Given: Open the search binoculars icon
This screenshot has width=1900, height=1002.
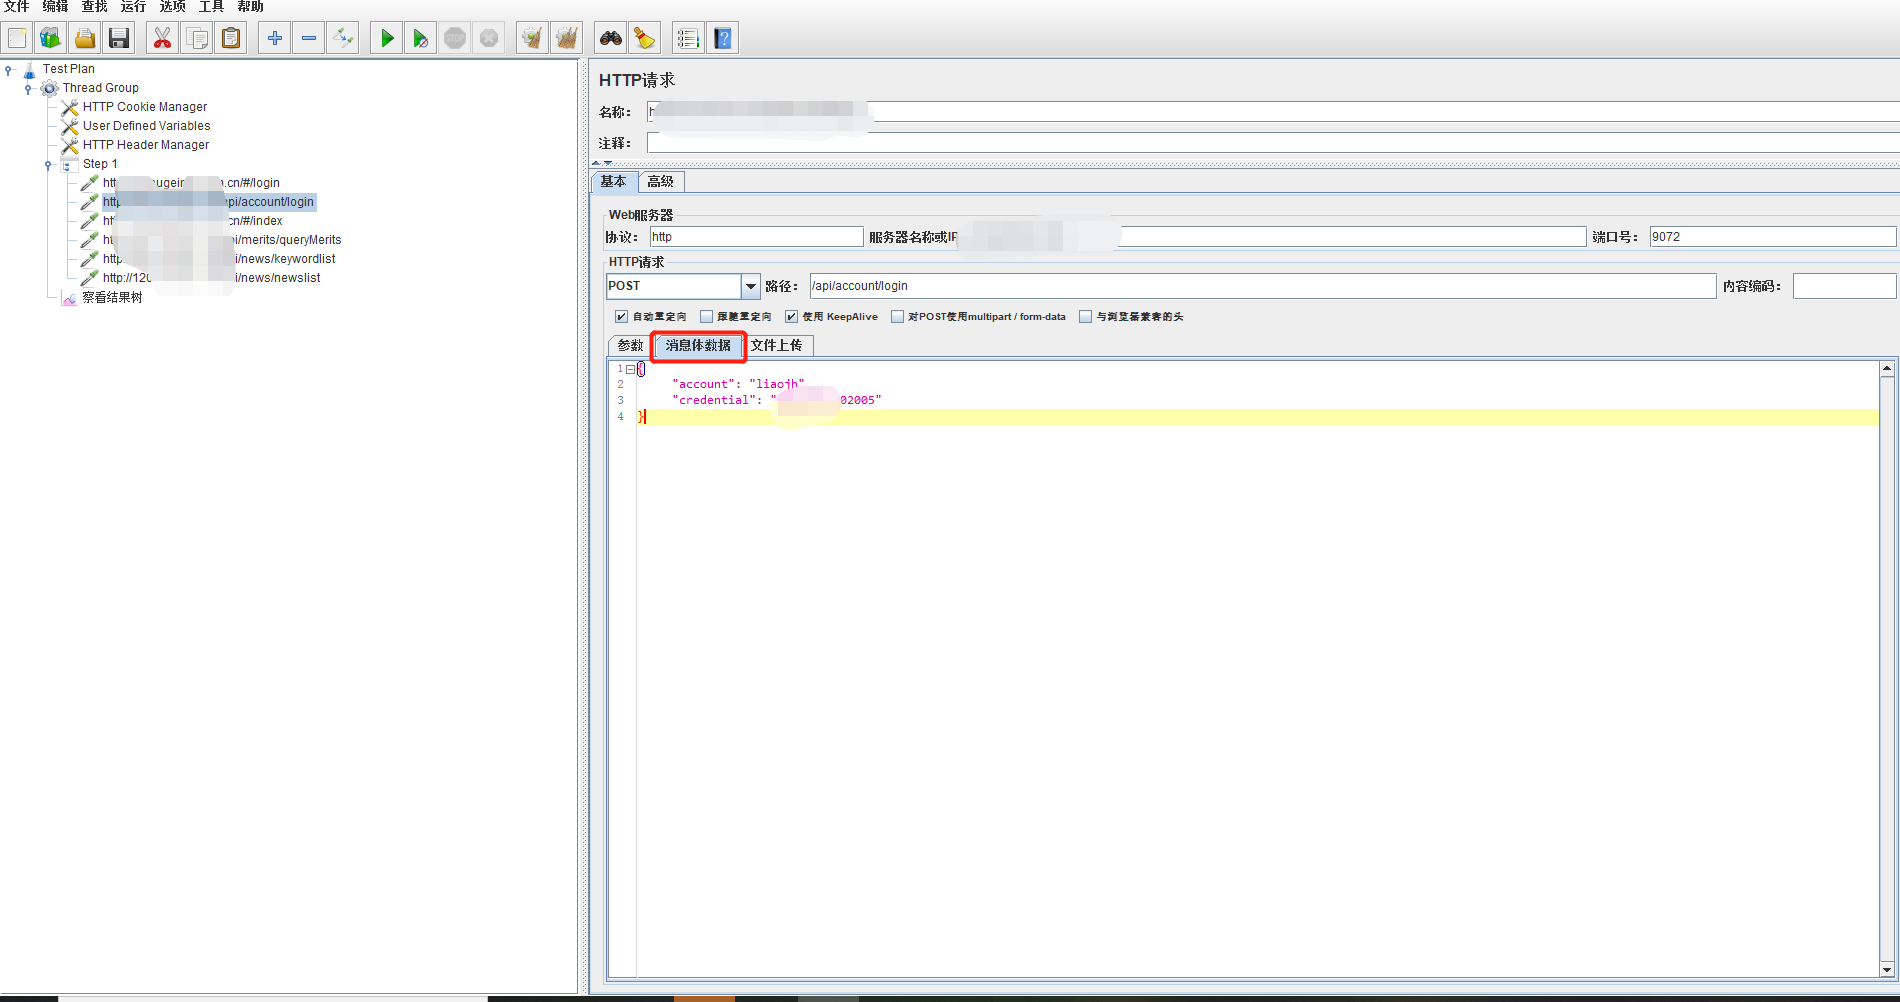Looking at the screenshot, I should [x=610, y=37].
